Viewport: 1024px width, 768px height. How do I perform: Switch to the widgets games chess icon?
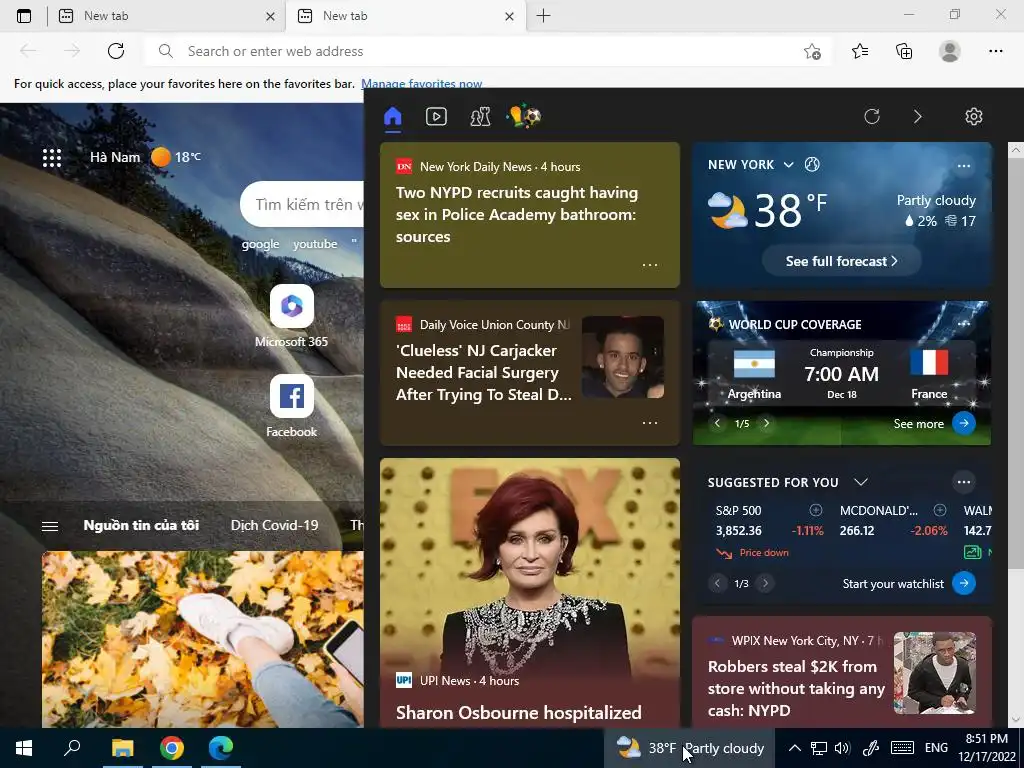480,117
